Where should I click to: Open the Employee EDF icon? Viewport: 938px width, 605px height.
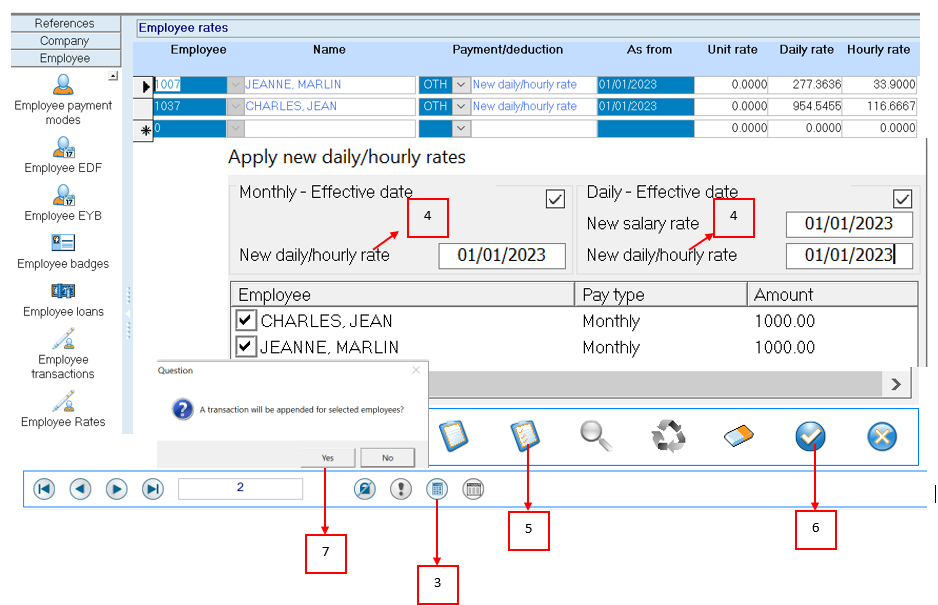pos(63,147)
